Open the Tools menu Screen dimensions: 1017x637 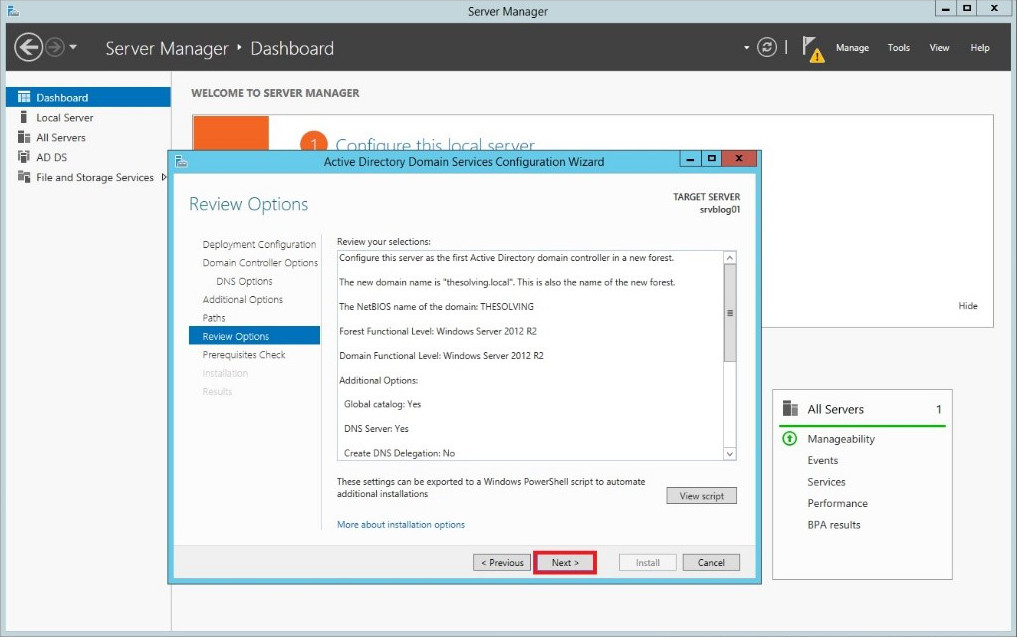pos(898,48)
